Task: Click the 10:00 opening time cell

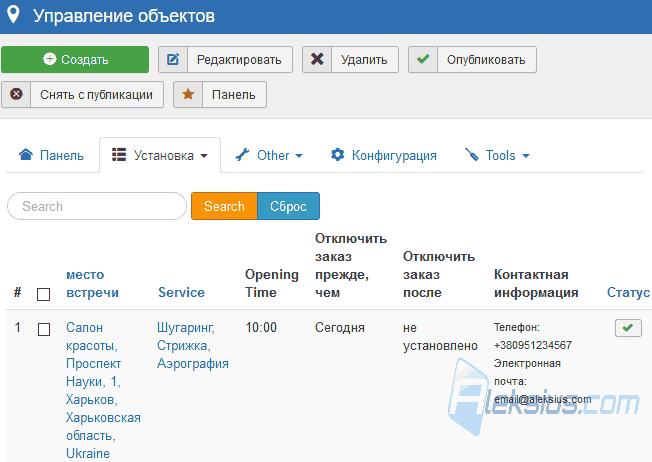Action: tap(261, 327)
